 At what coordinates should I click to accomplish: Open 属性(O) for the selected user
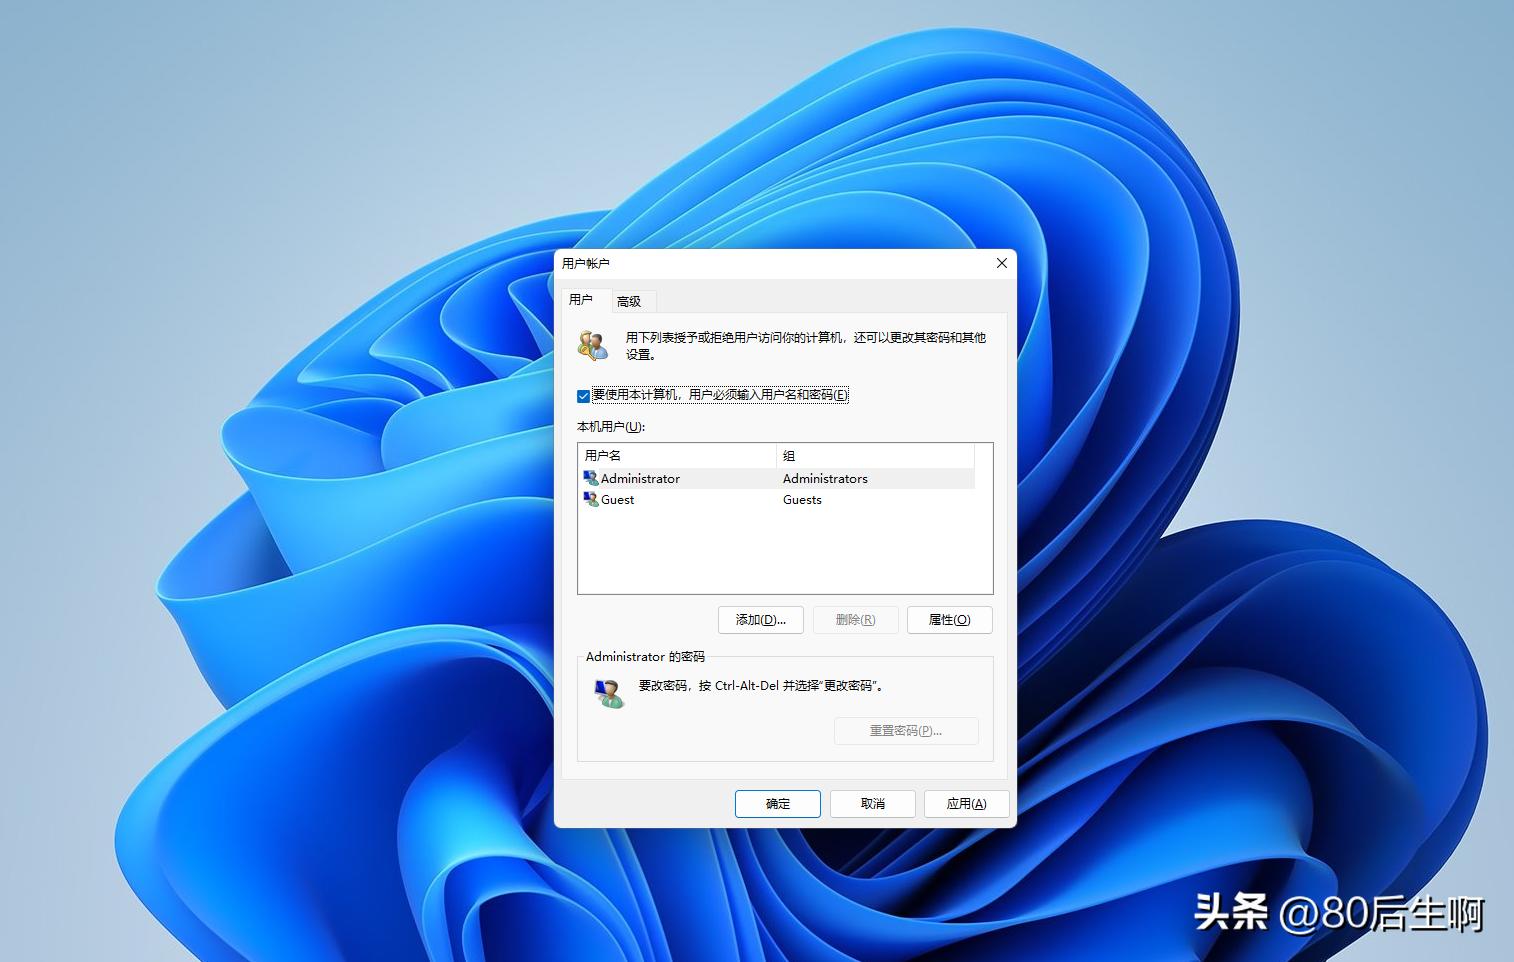(948, 619)
